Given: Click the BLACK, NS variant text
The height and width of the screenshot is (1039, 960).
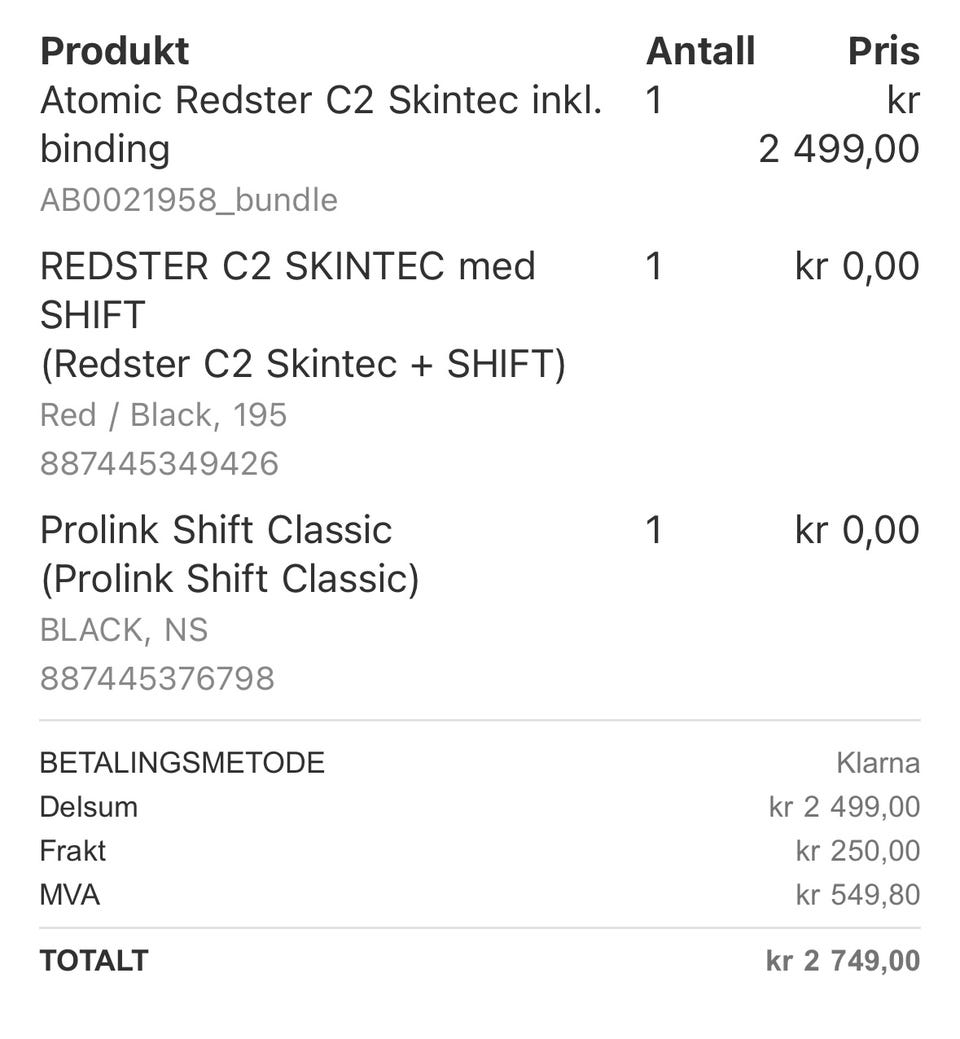Looking at the screenshot, I should pyautogui.click(x=124, y=630).
